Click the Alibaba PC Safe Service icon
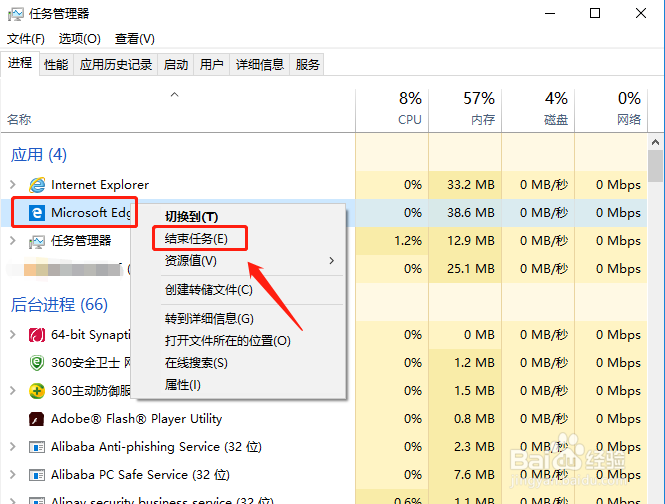Screen dimensions: 665x504 click(x=37, y=475)
